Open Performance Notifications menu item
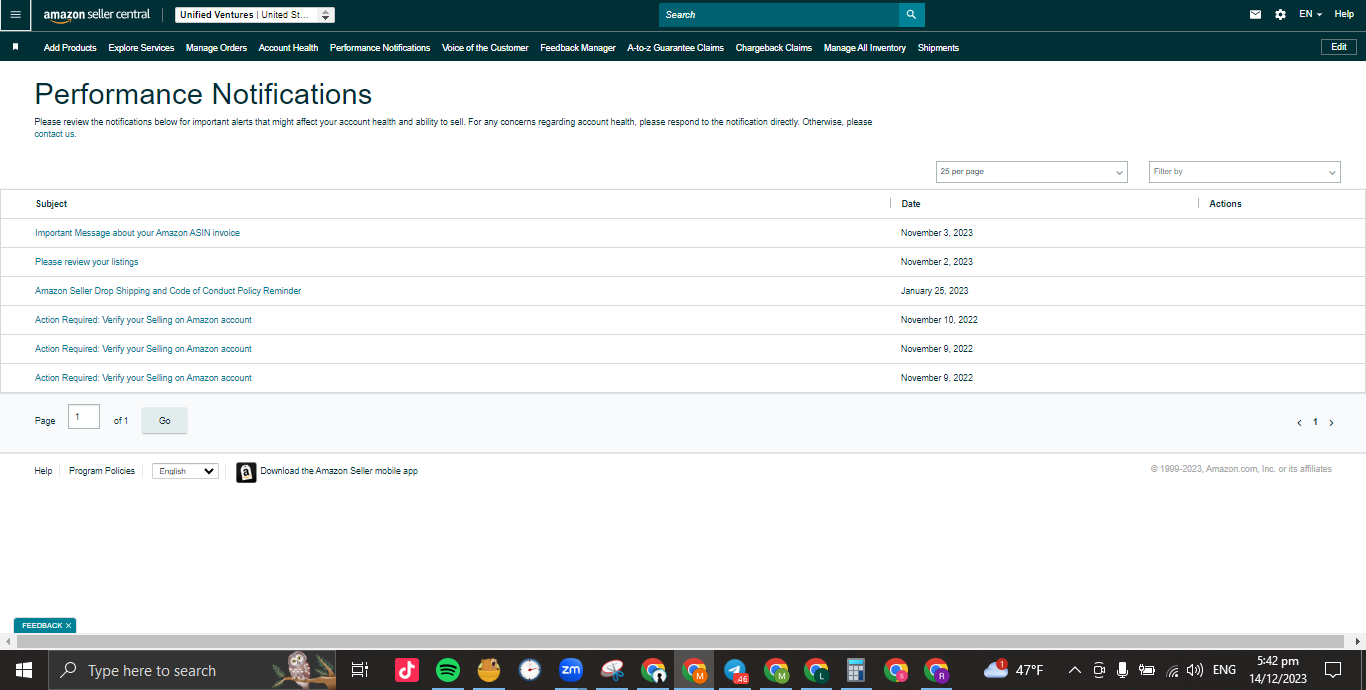This screenshot has width=1366, height=690. pyautogui.click(x=380, y=48)
